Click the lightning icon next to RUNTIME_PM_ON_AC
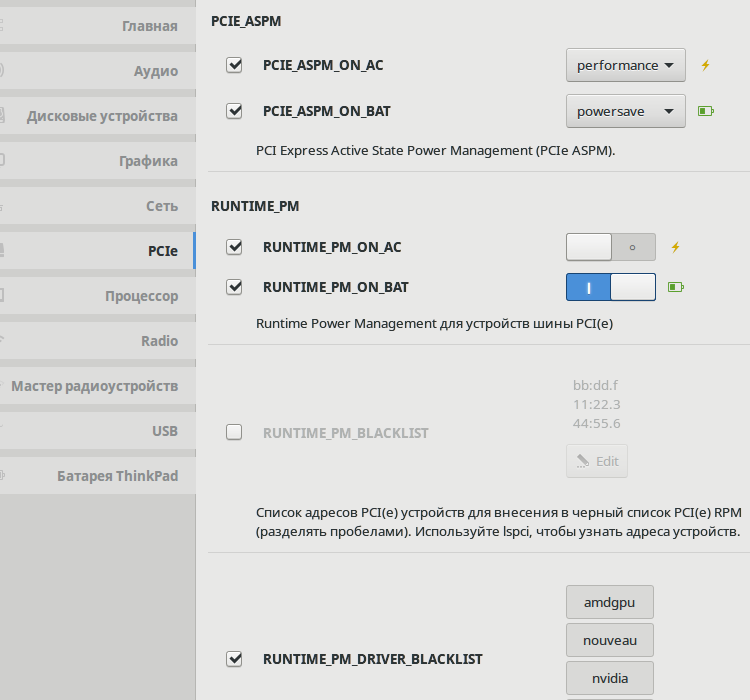The height and width of the screenshot is (700, 750). tap(675, 247)
